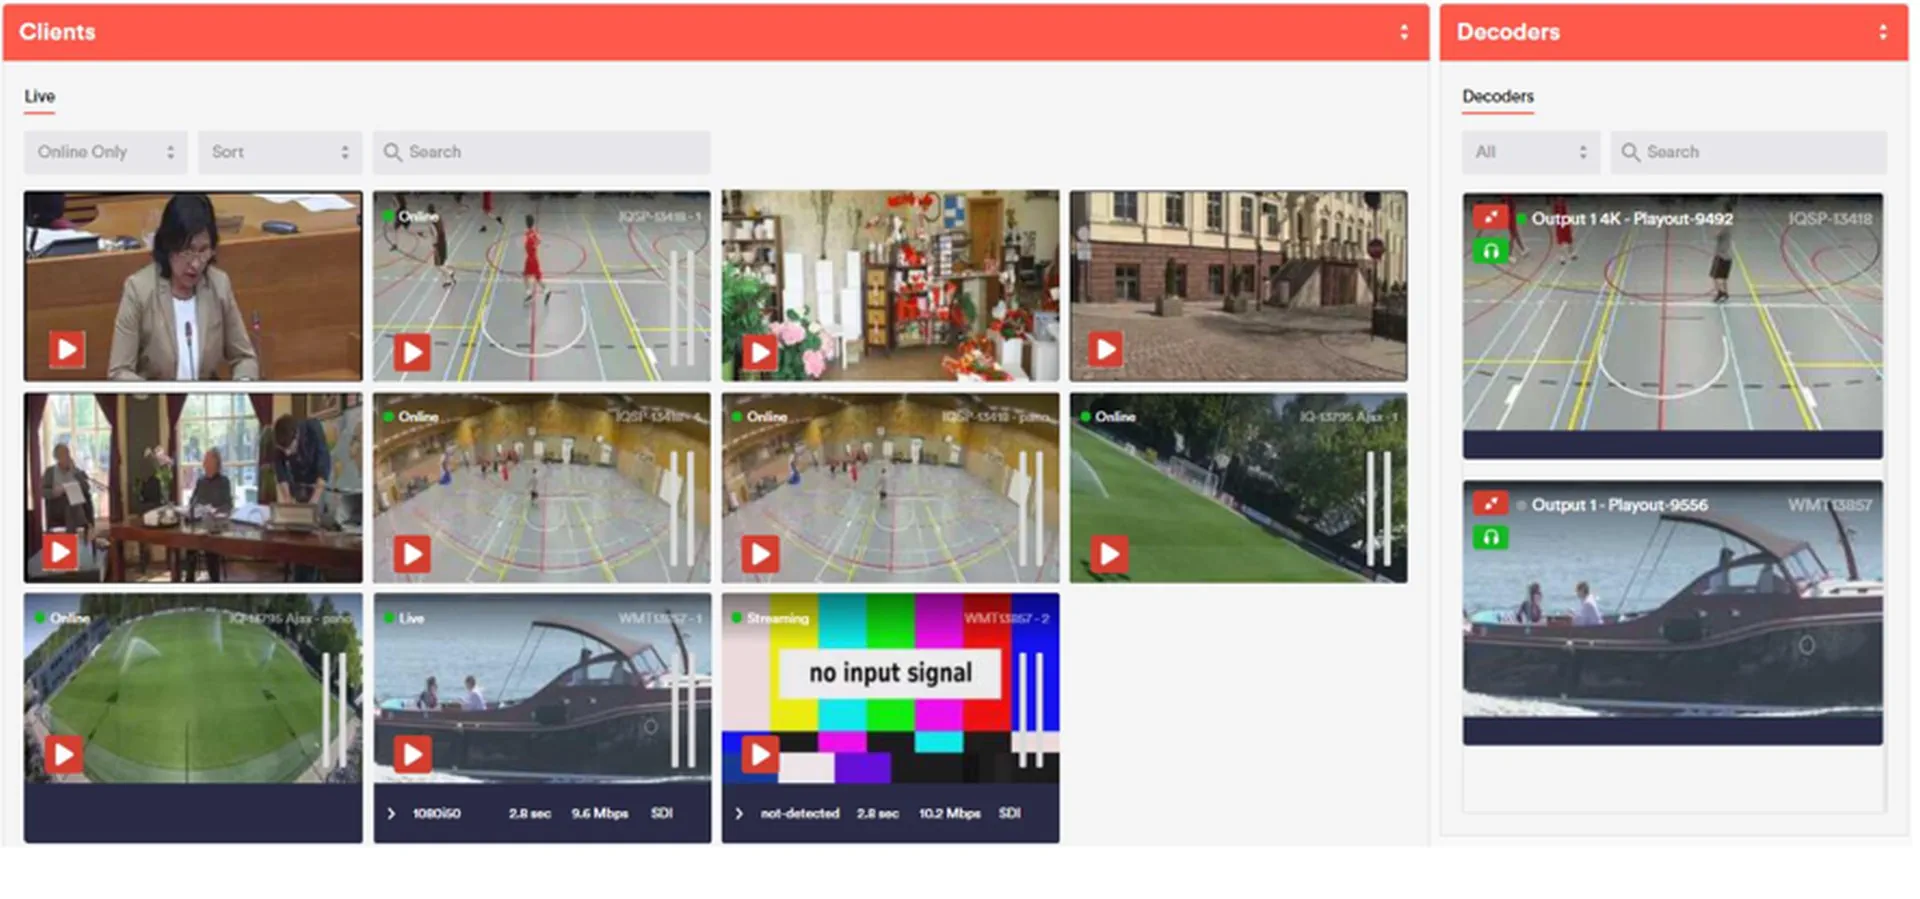Open the Sort dropdown
The height and width of the screenshot is (899, 1920).
(279, 152)
